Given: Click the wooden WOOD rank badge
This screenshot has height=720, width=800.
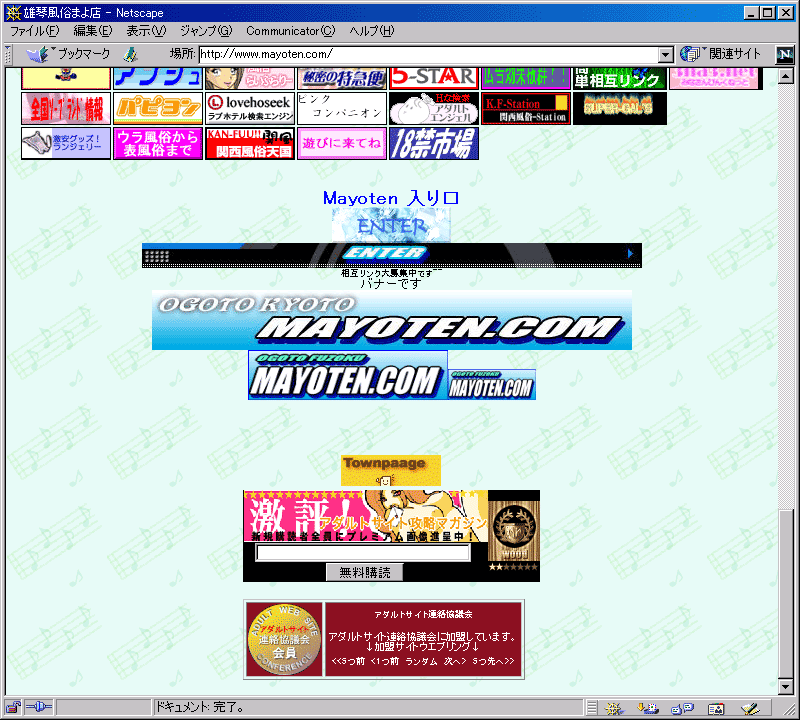Looking at the screenshot, I should (x=514, y=532).
